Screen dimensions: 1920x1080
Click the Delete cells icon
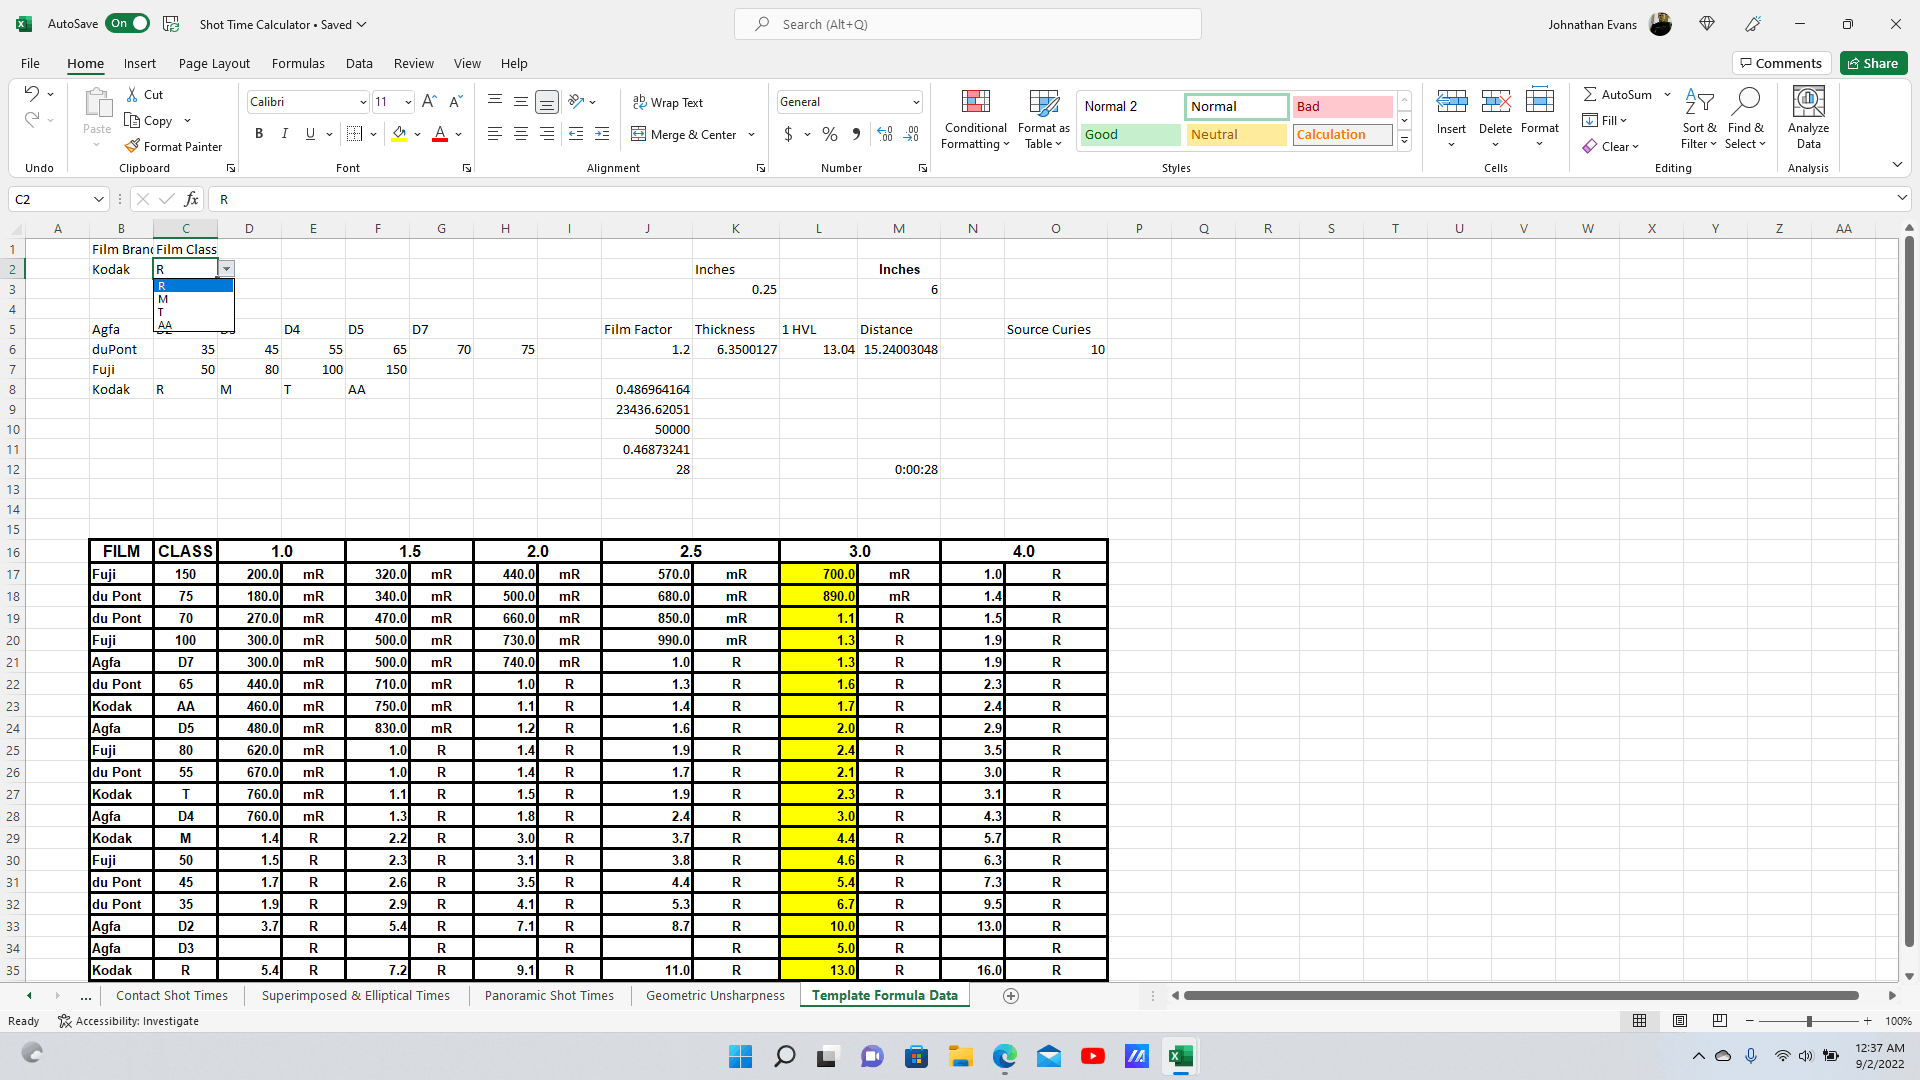pyautogui.click(x=1495, y=102)
